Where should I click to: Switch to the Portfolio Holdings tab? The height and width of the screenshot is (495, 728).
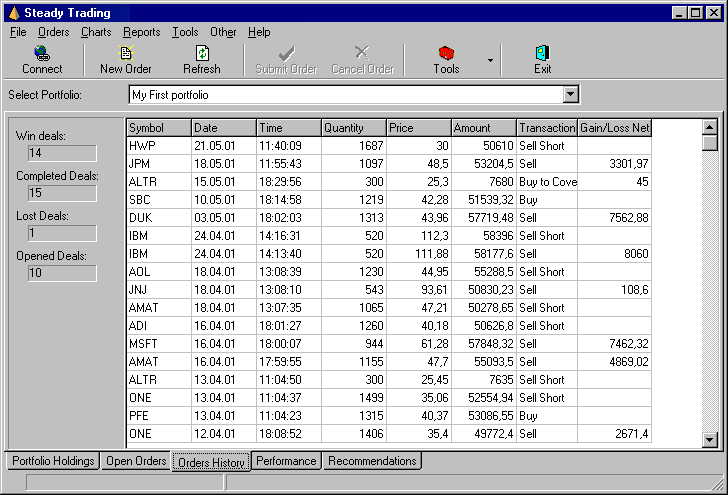[53, 461]
